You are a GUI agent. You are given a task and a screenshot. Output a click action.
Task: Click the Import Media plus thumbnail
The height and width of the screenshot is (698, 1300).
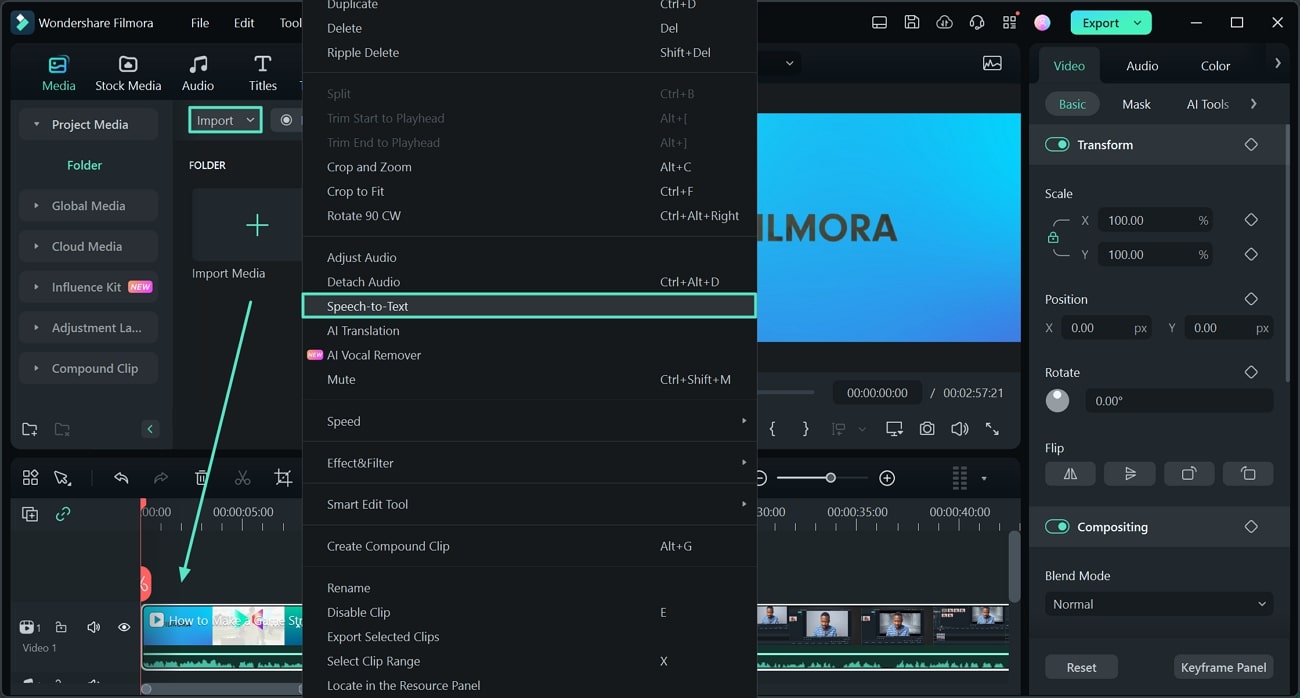pos(257,225)
